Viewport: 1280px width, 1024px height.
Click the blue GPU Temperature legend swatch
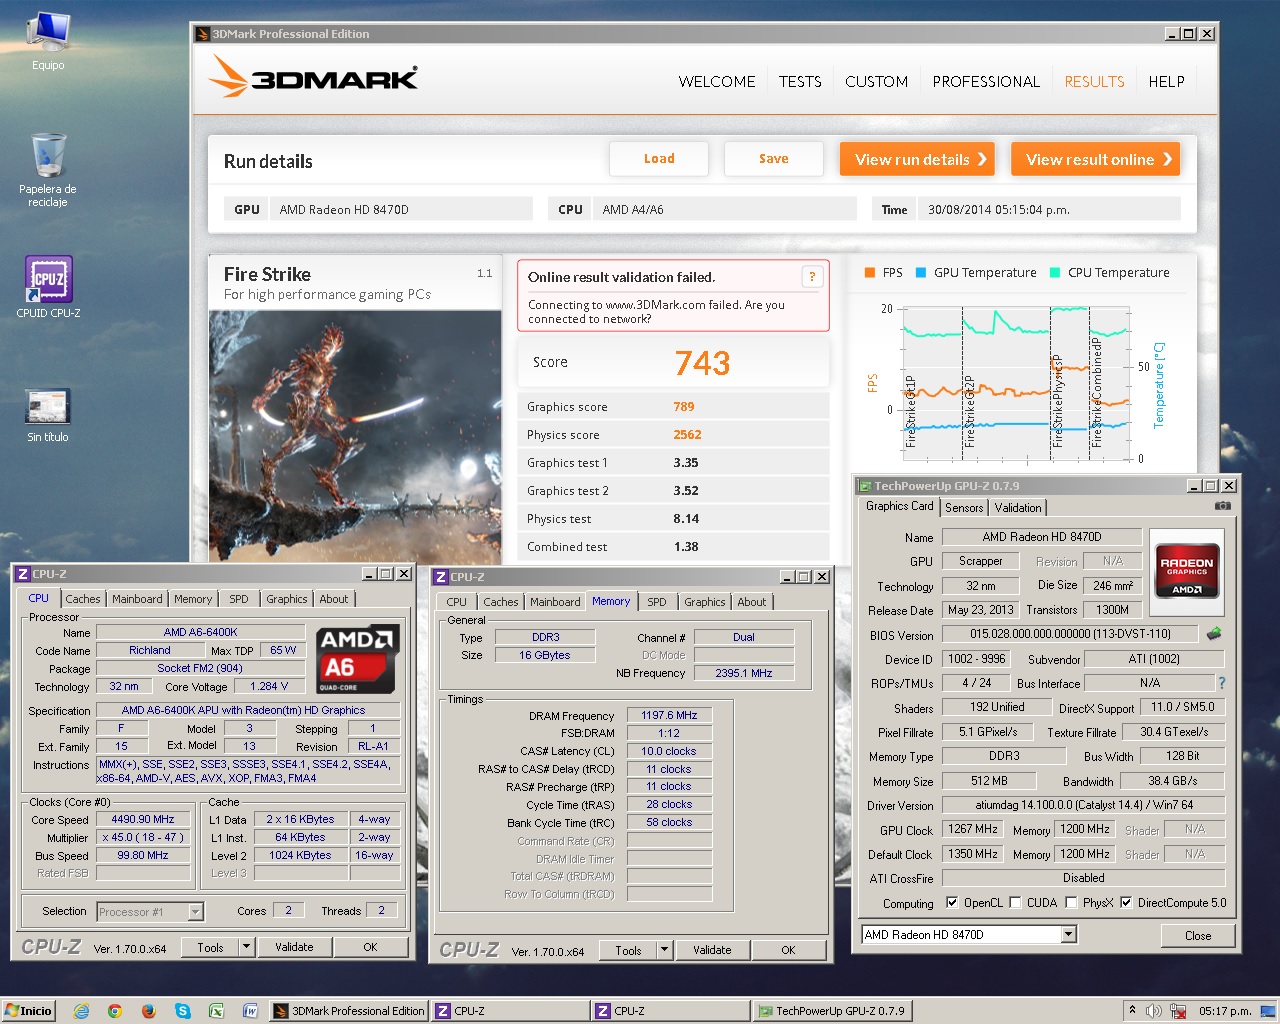point(921,272)
